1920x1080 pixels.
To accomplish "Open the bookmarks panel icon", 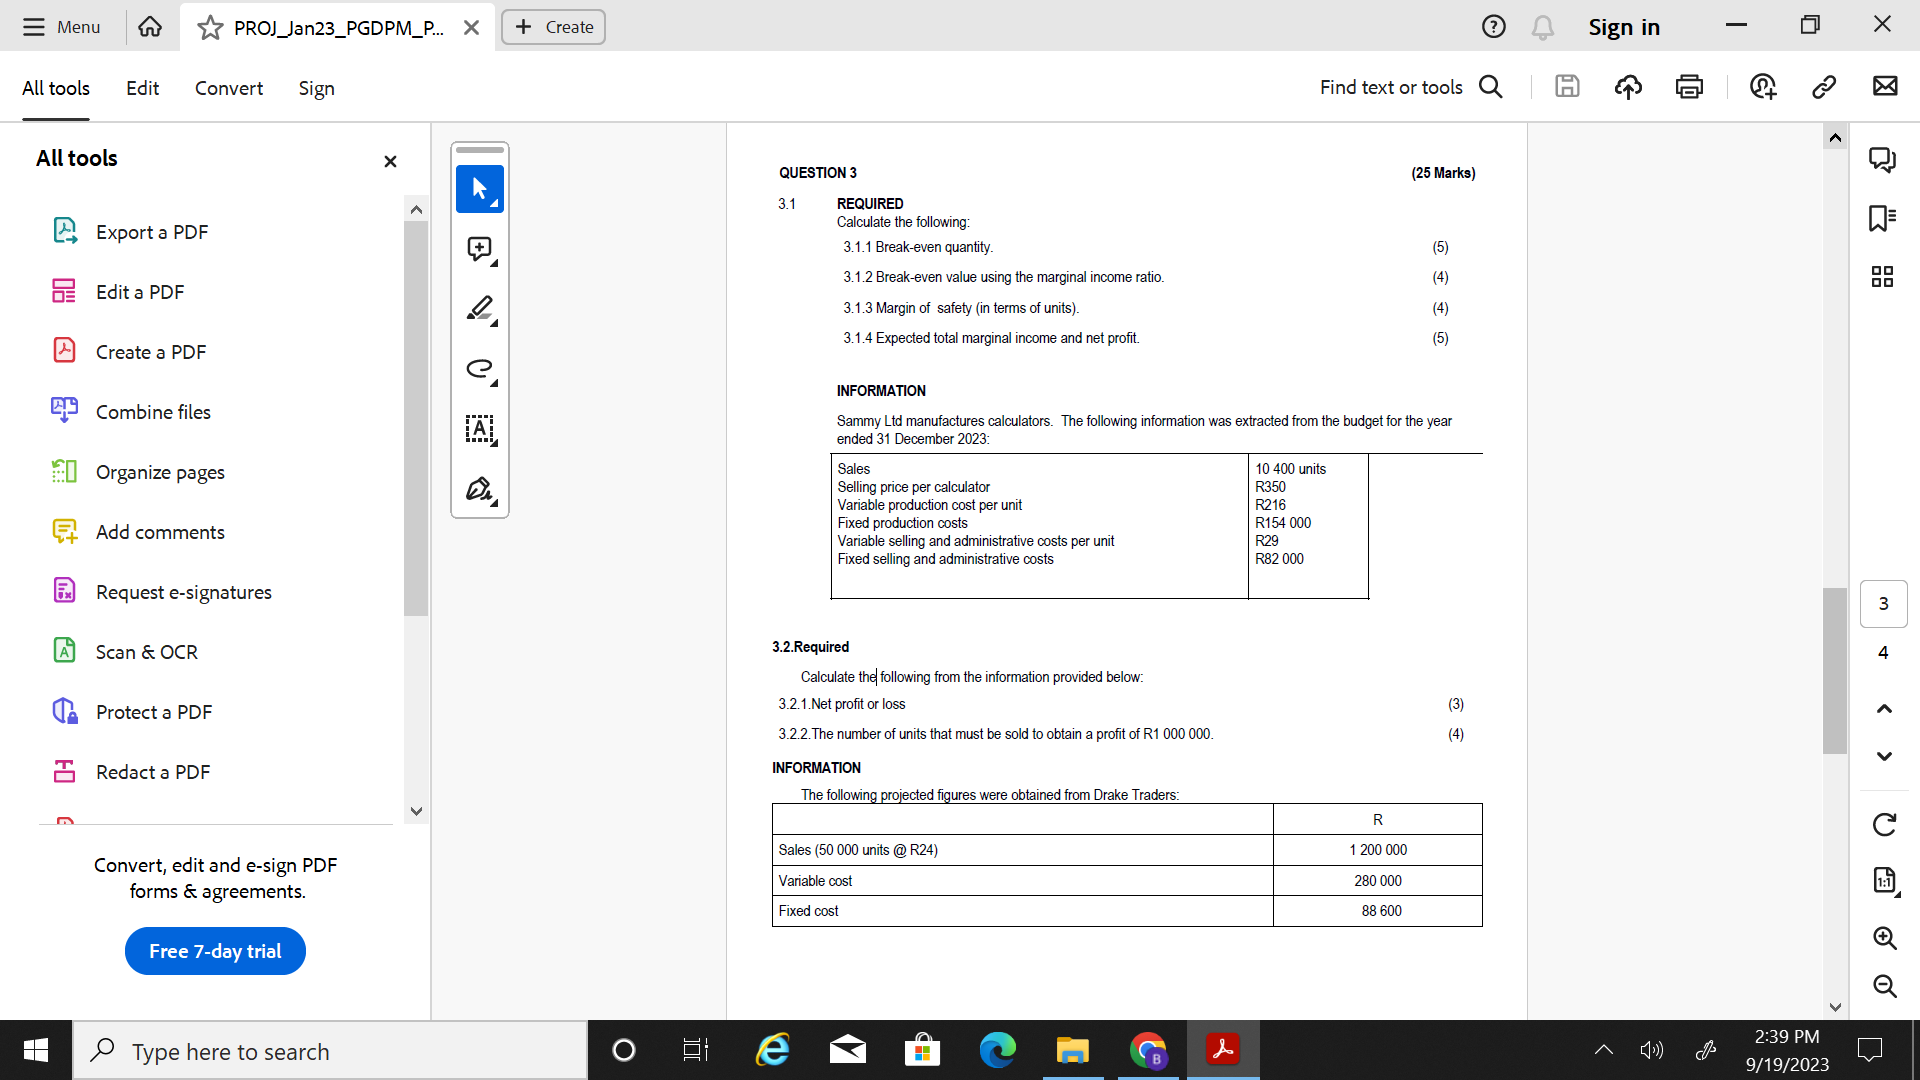I will click(1882, 218).
